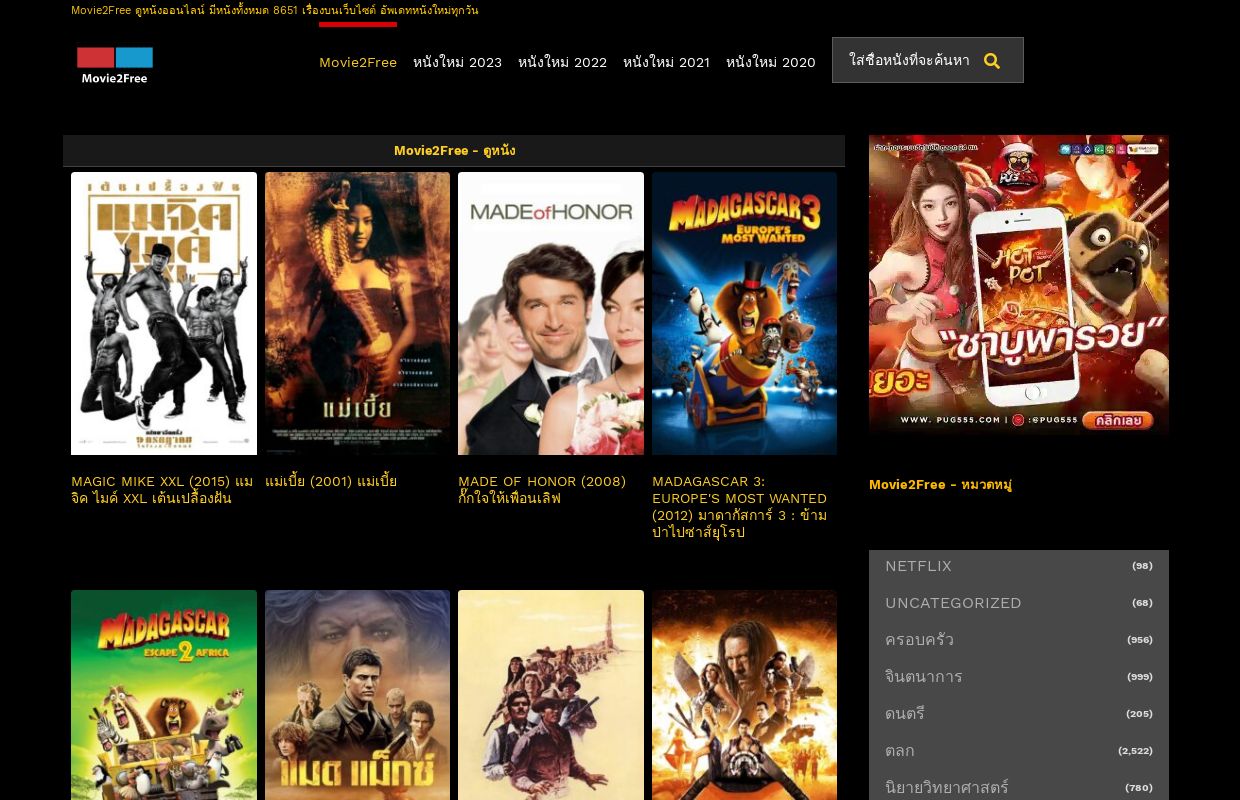Open the action poster with man and guns
Viewport: 1240px width, 800px height.
[x=745, y=695]
